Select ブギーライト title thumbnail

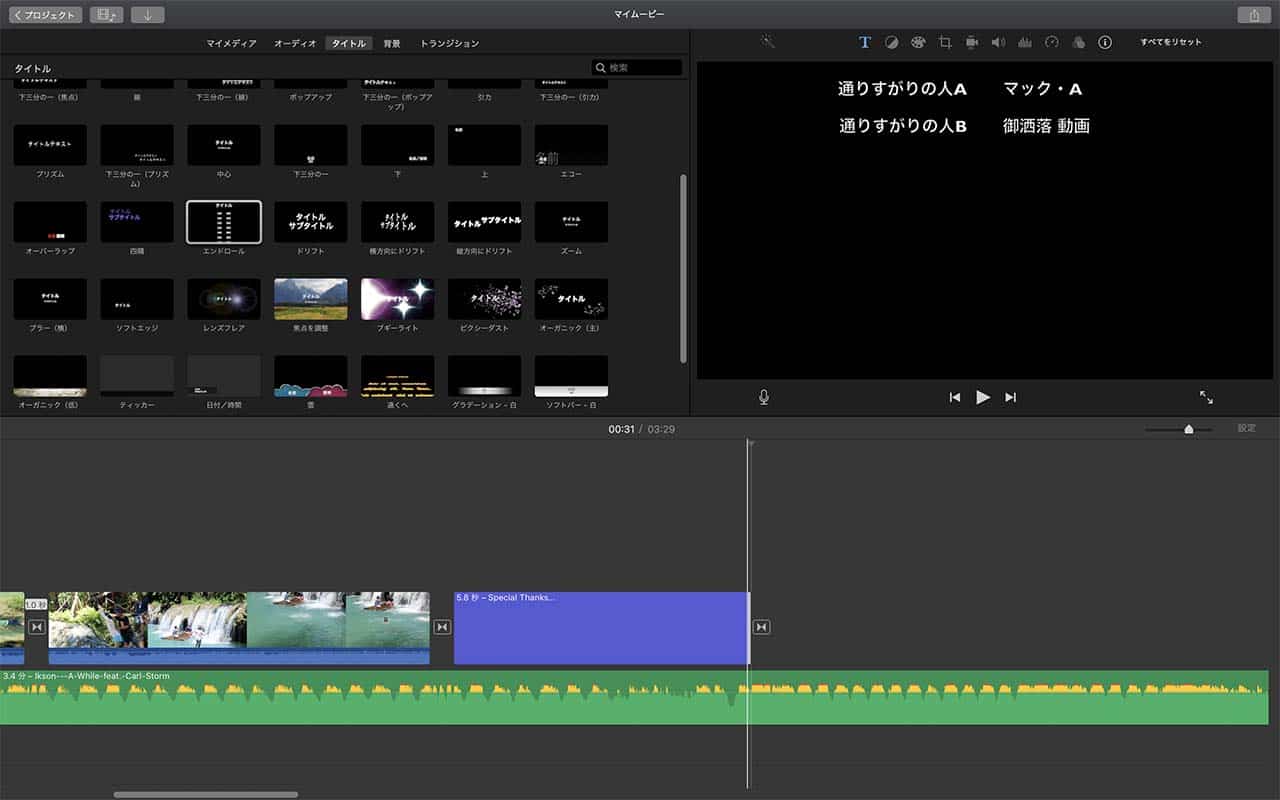point(398,299)
